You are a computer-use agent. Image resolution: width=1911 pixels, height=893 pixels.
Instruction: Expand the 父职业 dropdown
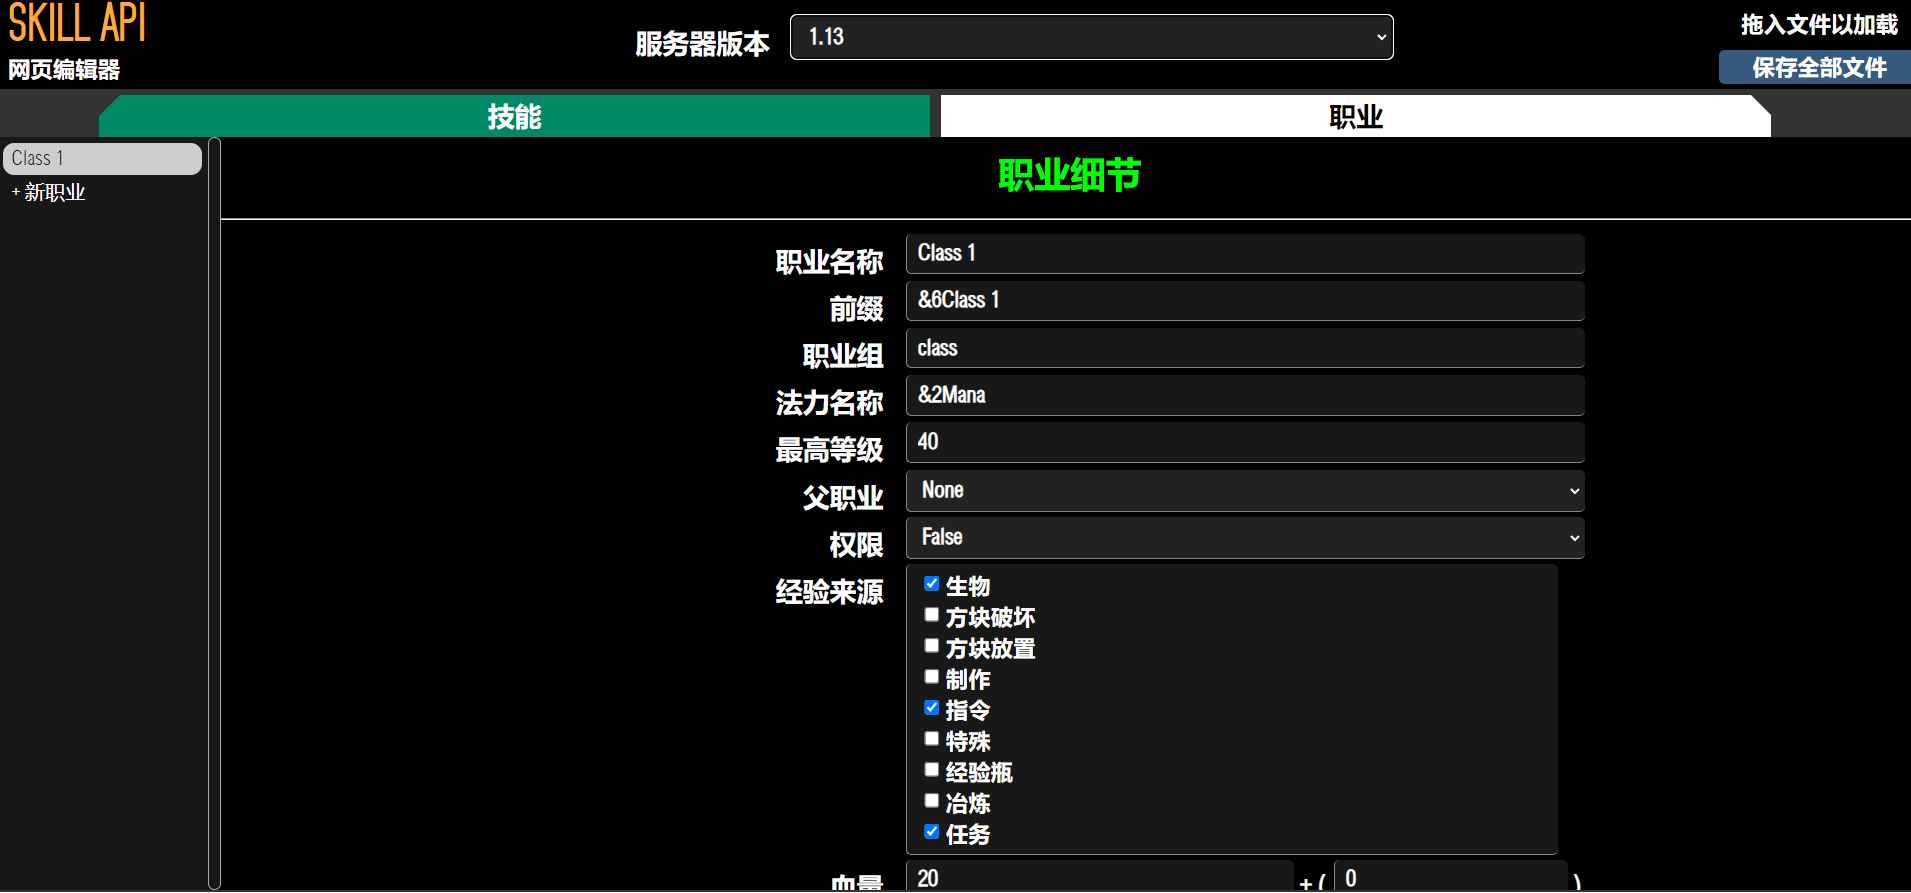tap(1244, 491)
